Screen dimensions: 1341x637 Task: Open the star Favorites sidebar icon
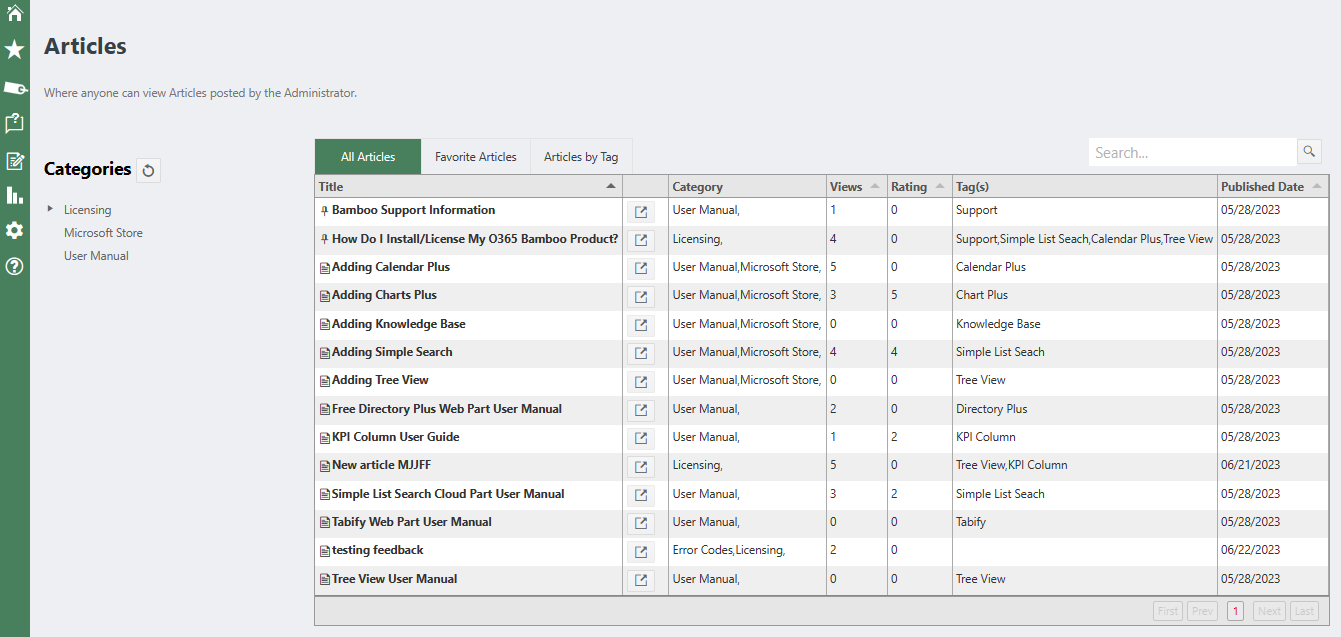point(14,50)
